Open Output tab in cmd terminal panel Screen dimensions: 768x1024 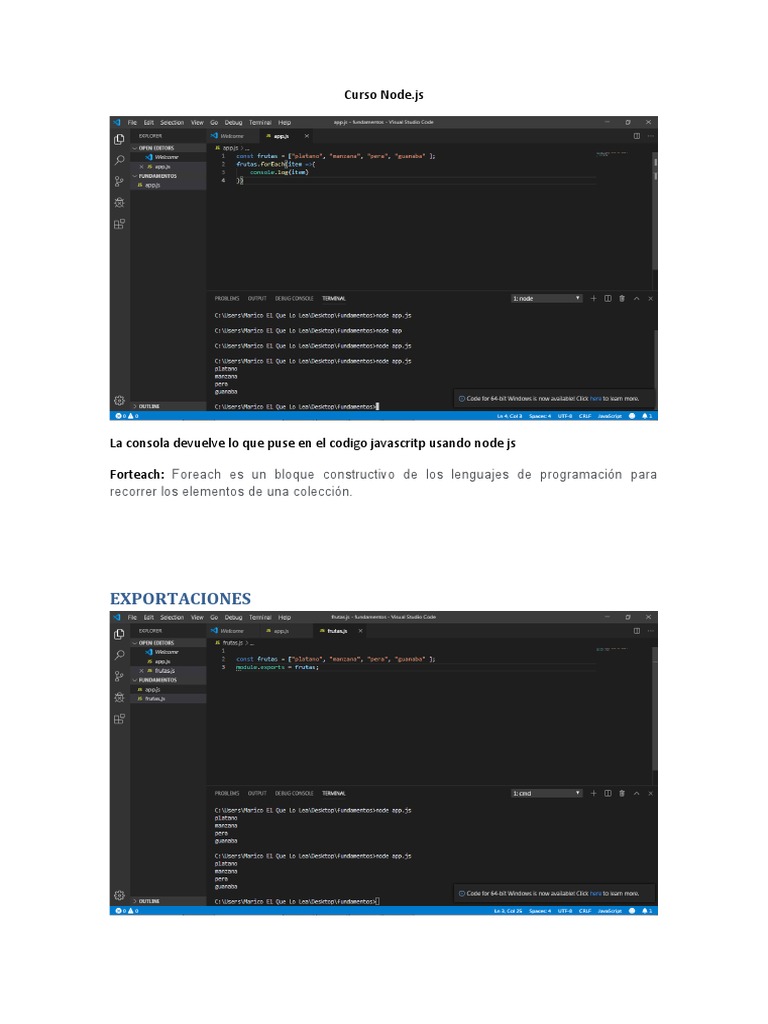coord(257,793)
